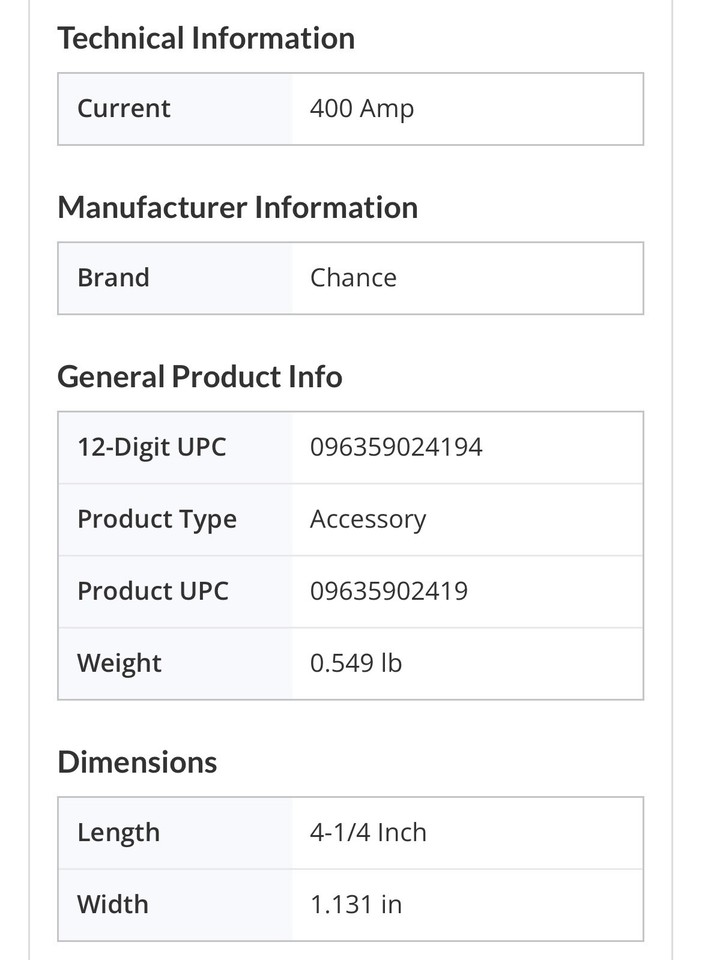Tap the General Product Info heading

(200, 377)
